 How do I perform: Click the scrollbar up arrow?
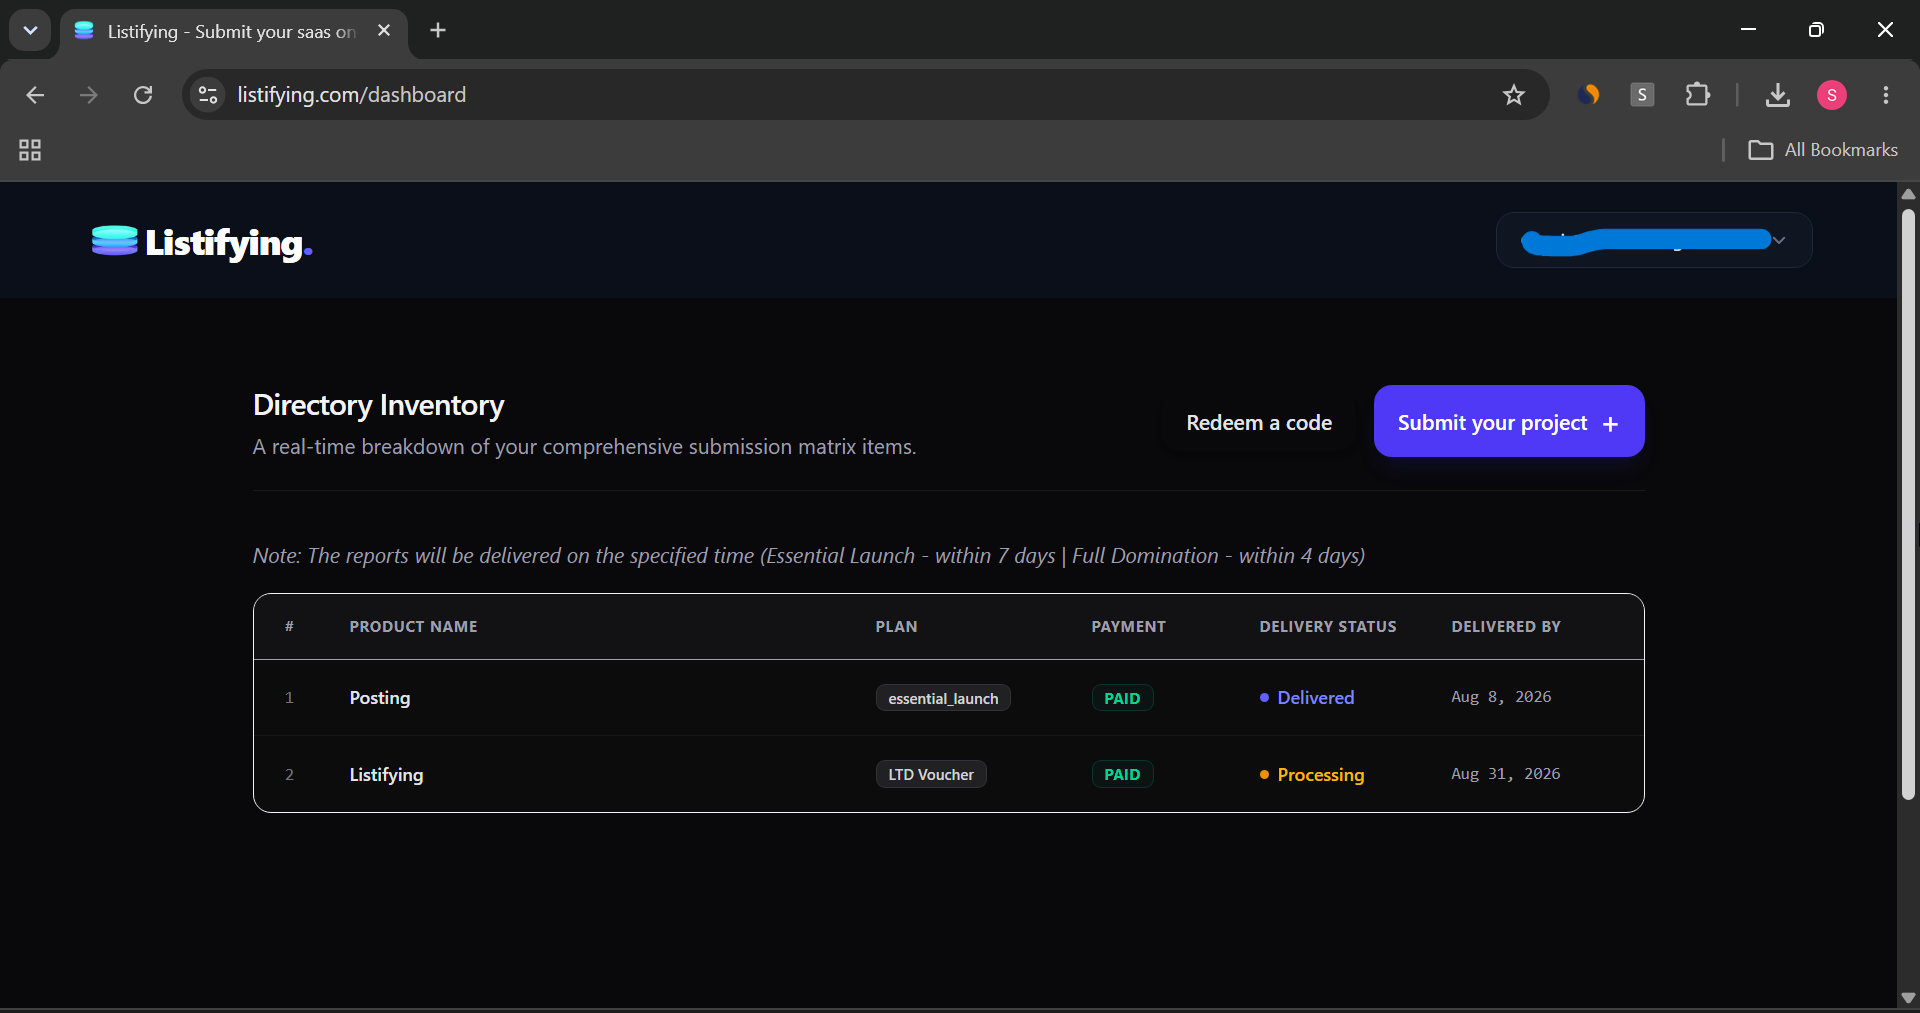click(1908, 194)
